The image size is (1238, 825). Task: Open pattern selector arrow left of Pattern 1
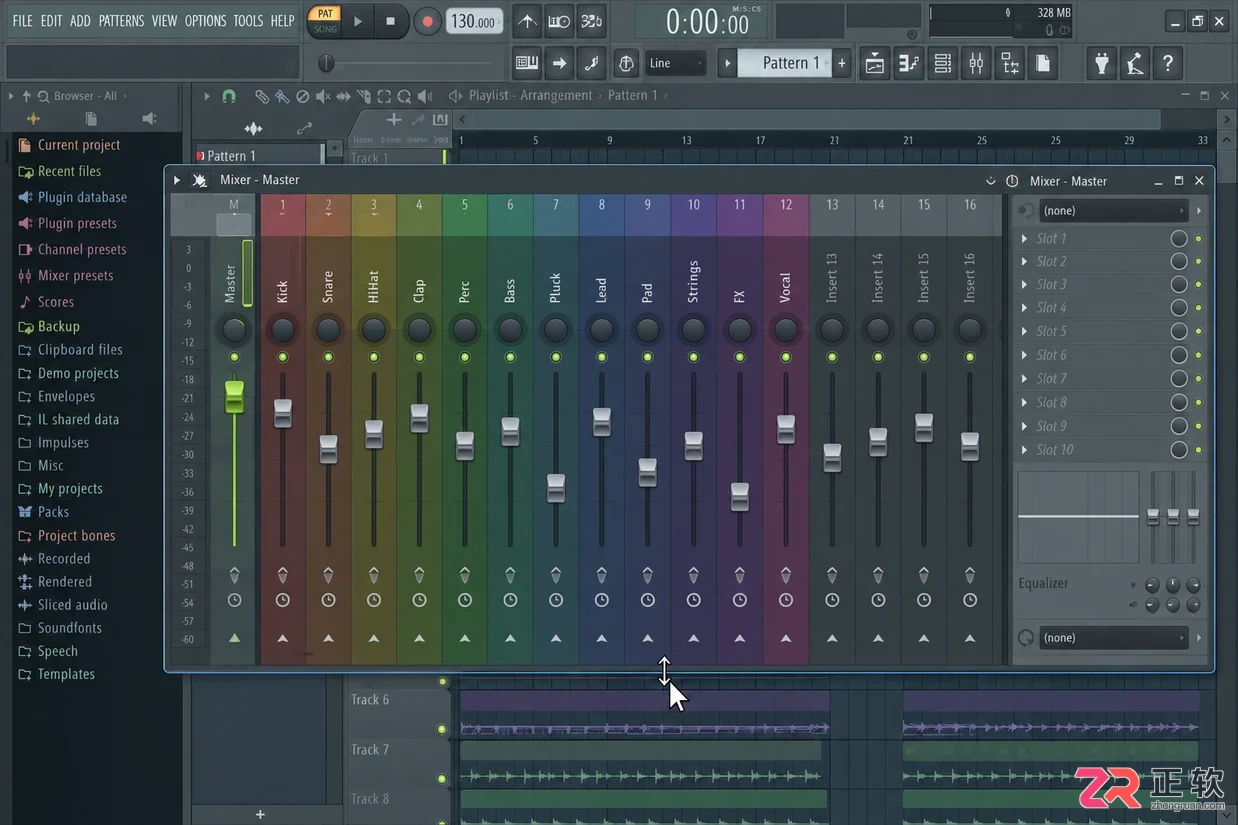coord(728,63)
